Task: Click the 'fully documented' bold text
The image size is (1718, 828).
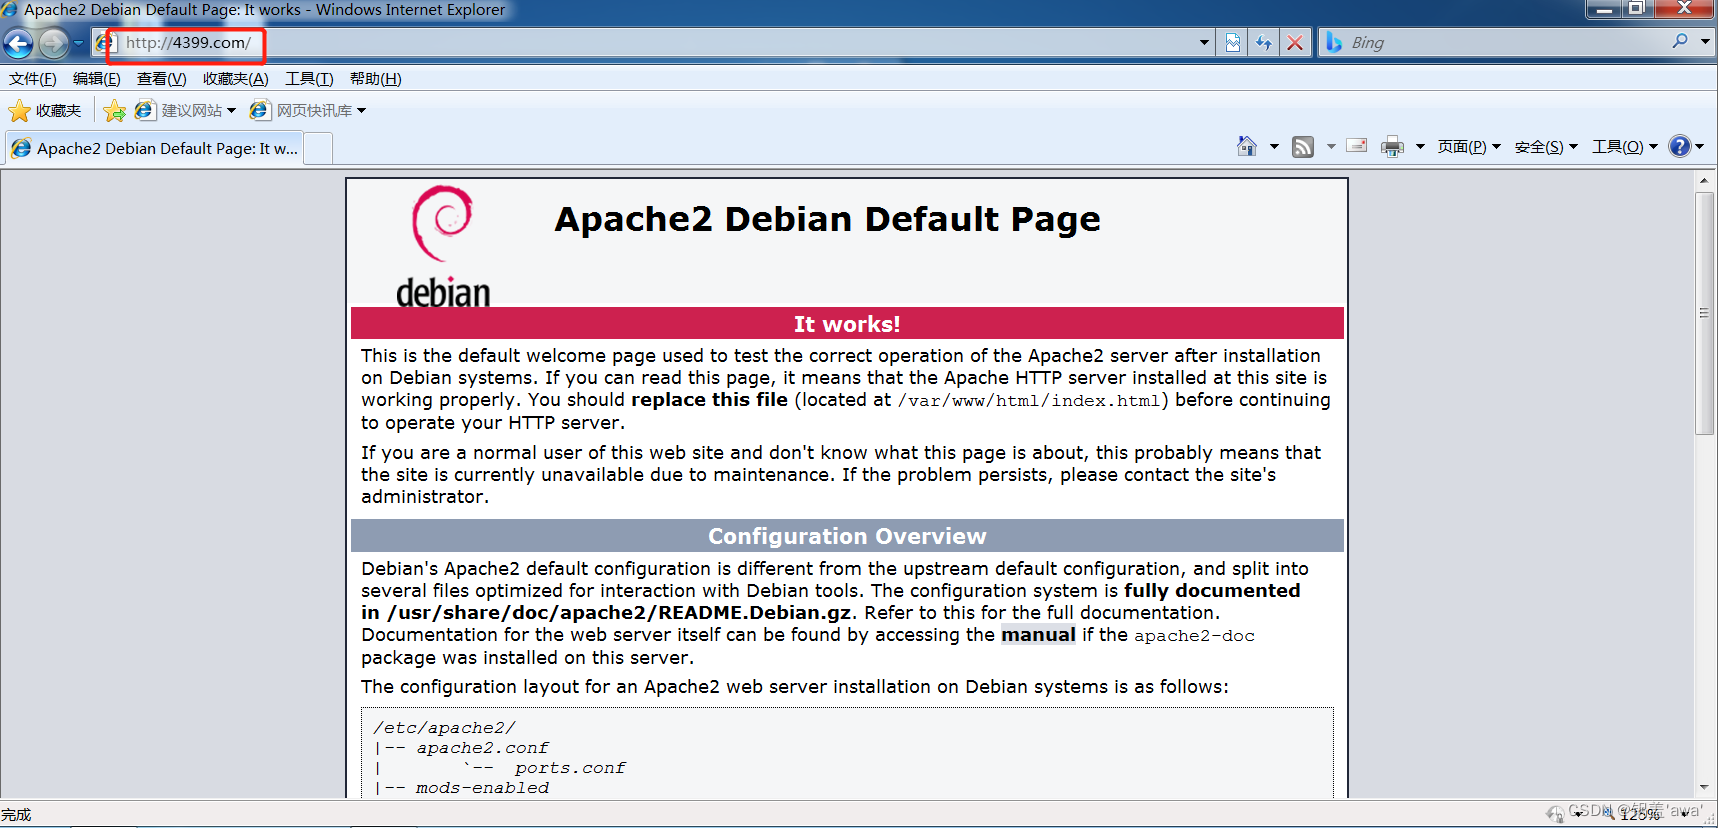Action: (x=1212, y=591)
